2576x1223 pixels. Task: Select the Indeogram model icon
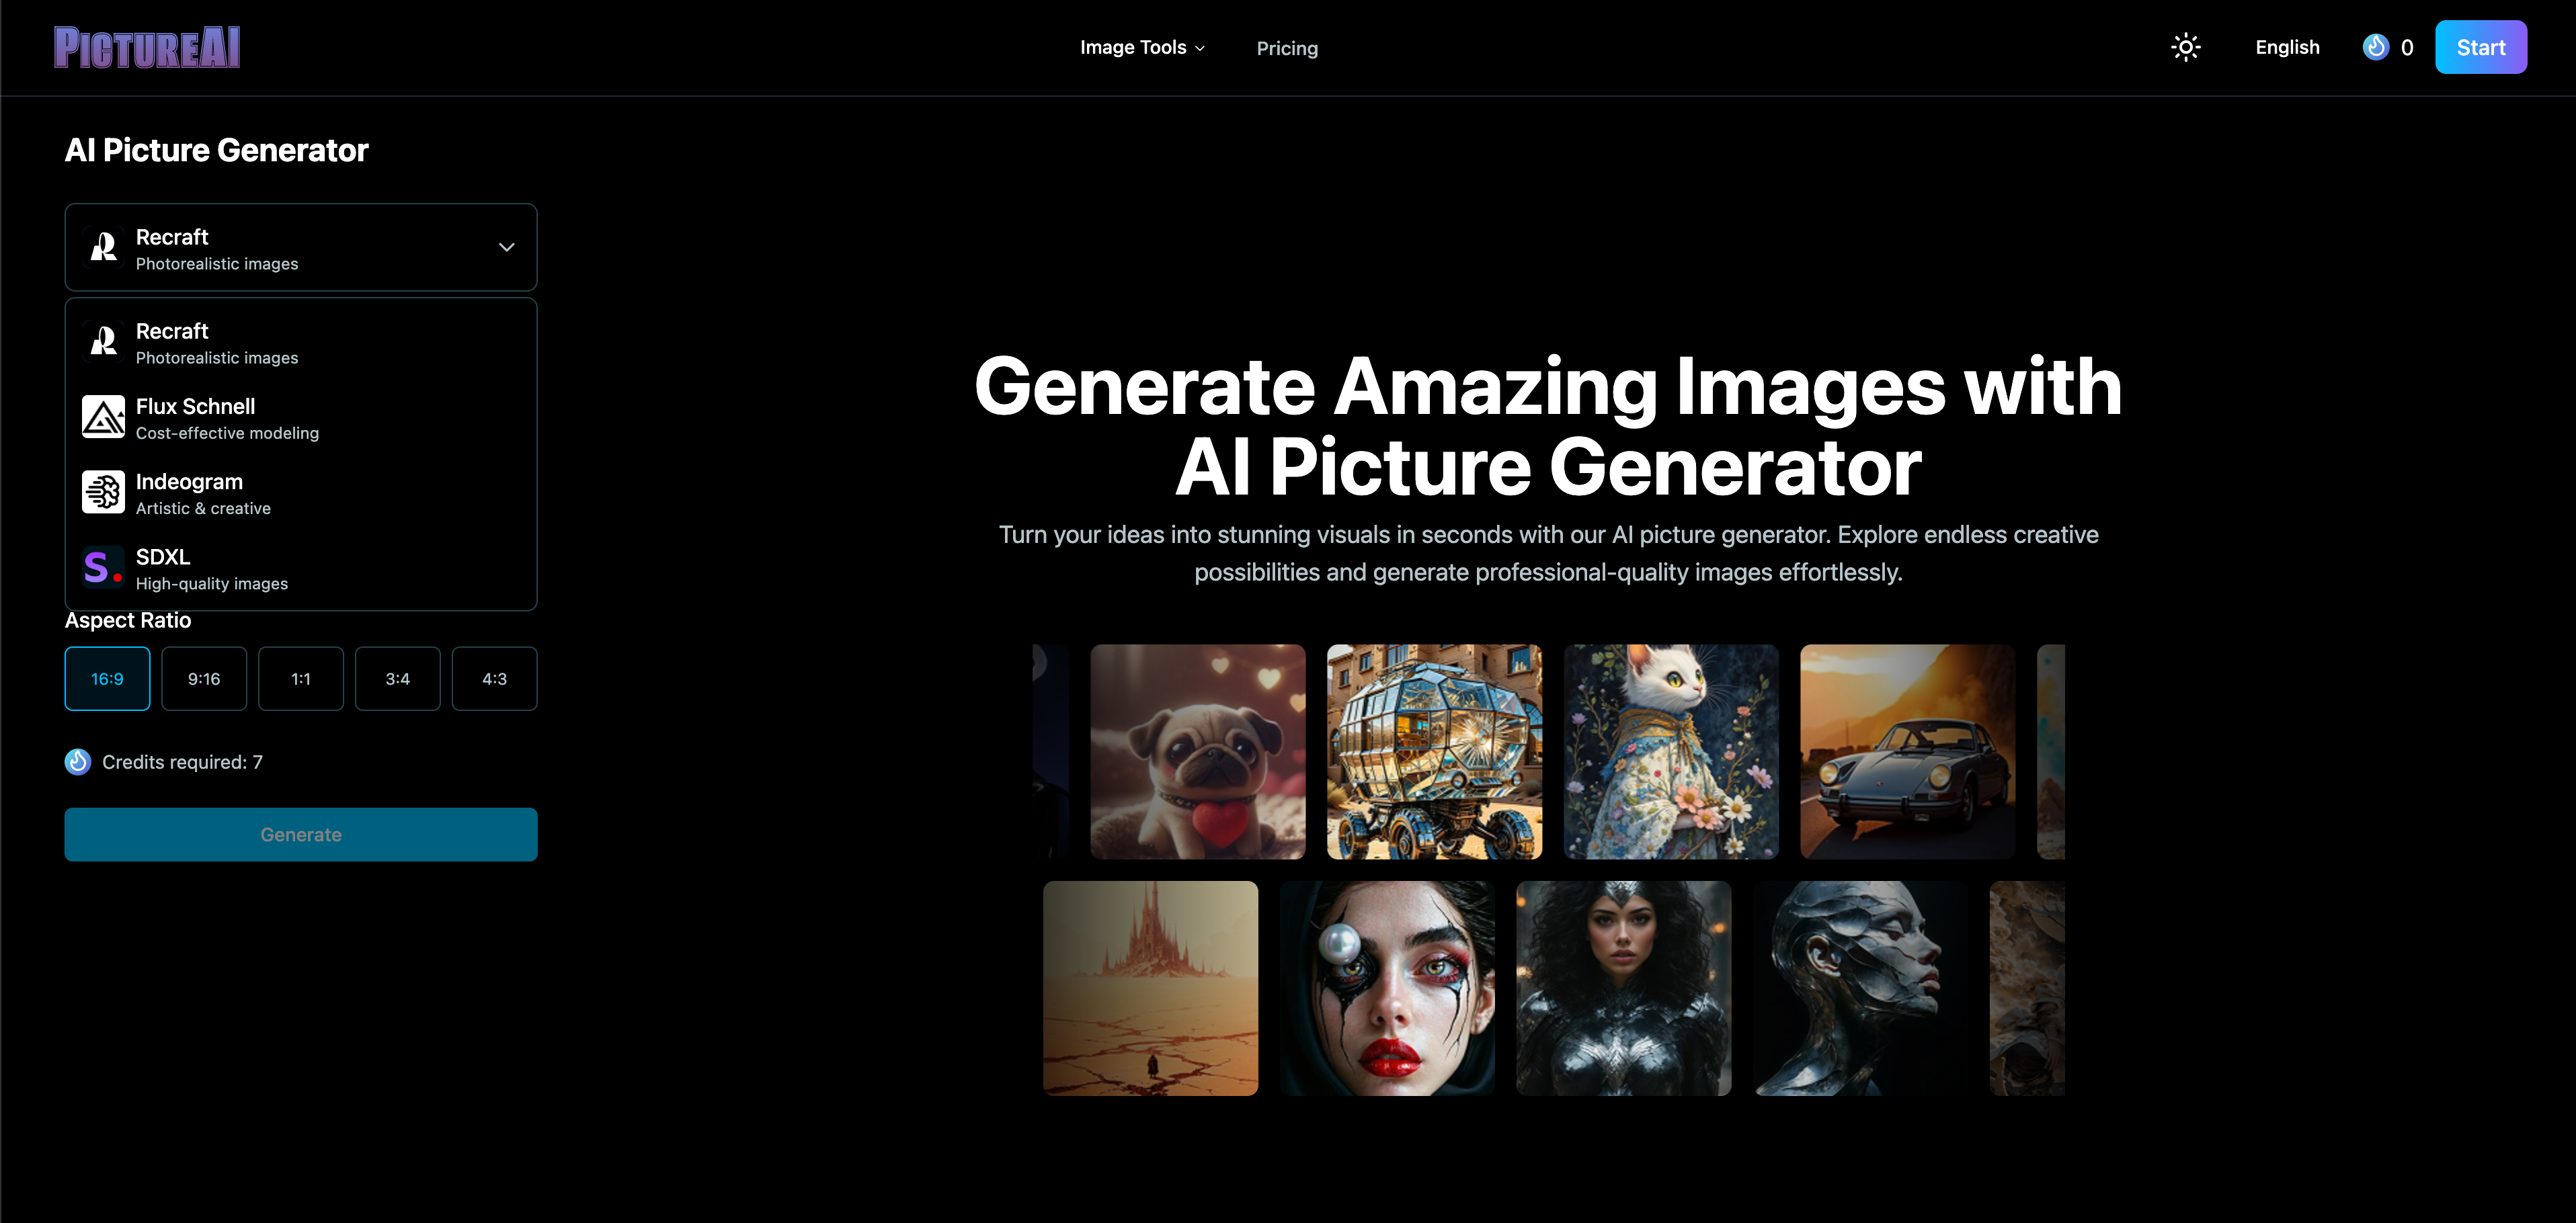click(x=103, y=491)
